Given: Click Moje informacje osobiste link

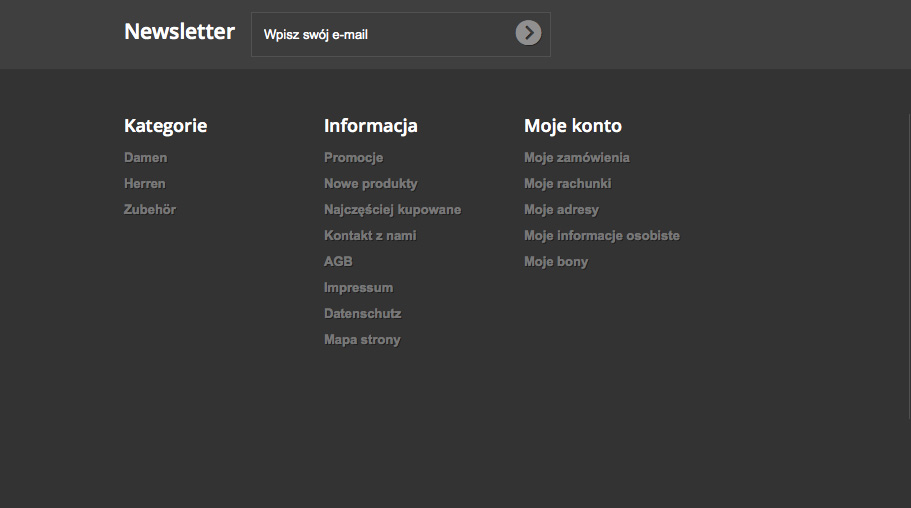Looking at the screenshot, I should [602, 236].
